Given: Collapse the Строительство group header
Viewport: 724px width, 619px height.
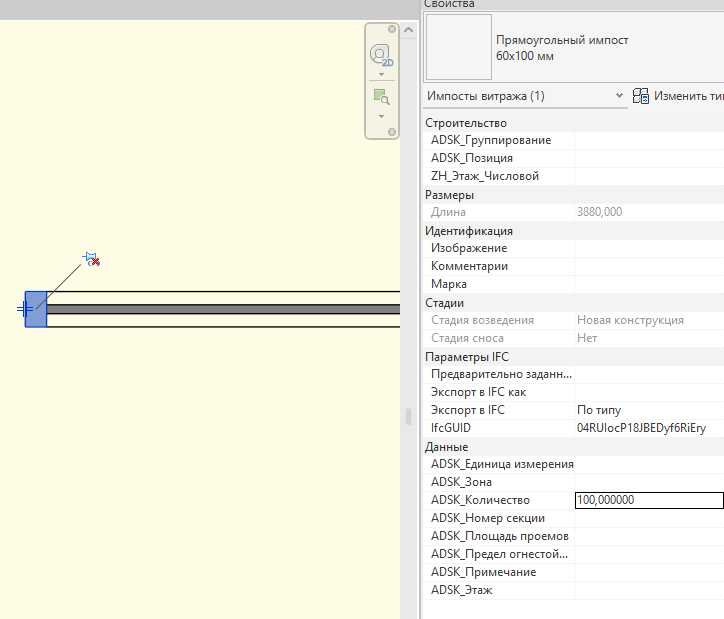Looking at the screenshot, I should pos(573,123).
